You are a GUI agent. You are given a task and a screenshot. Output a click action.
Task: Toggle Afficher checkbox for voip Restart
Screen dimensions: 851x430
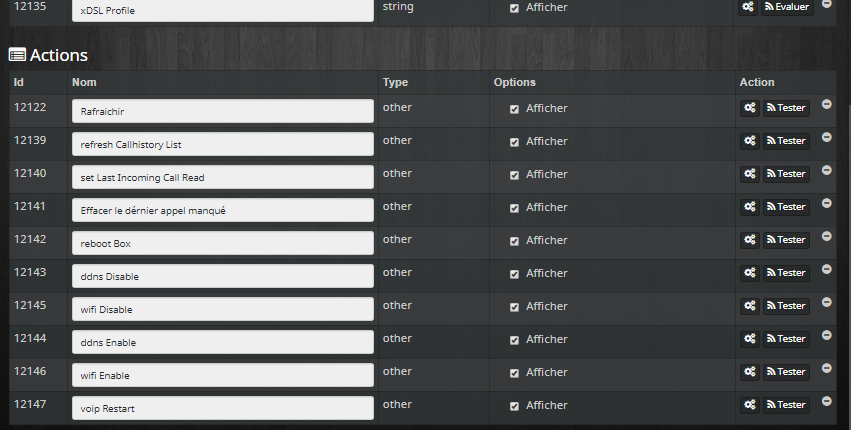(515, 406)
